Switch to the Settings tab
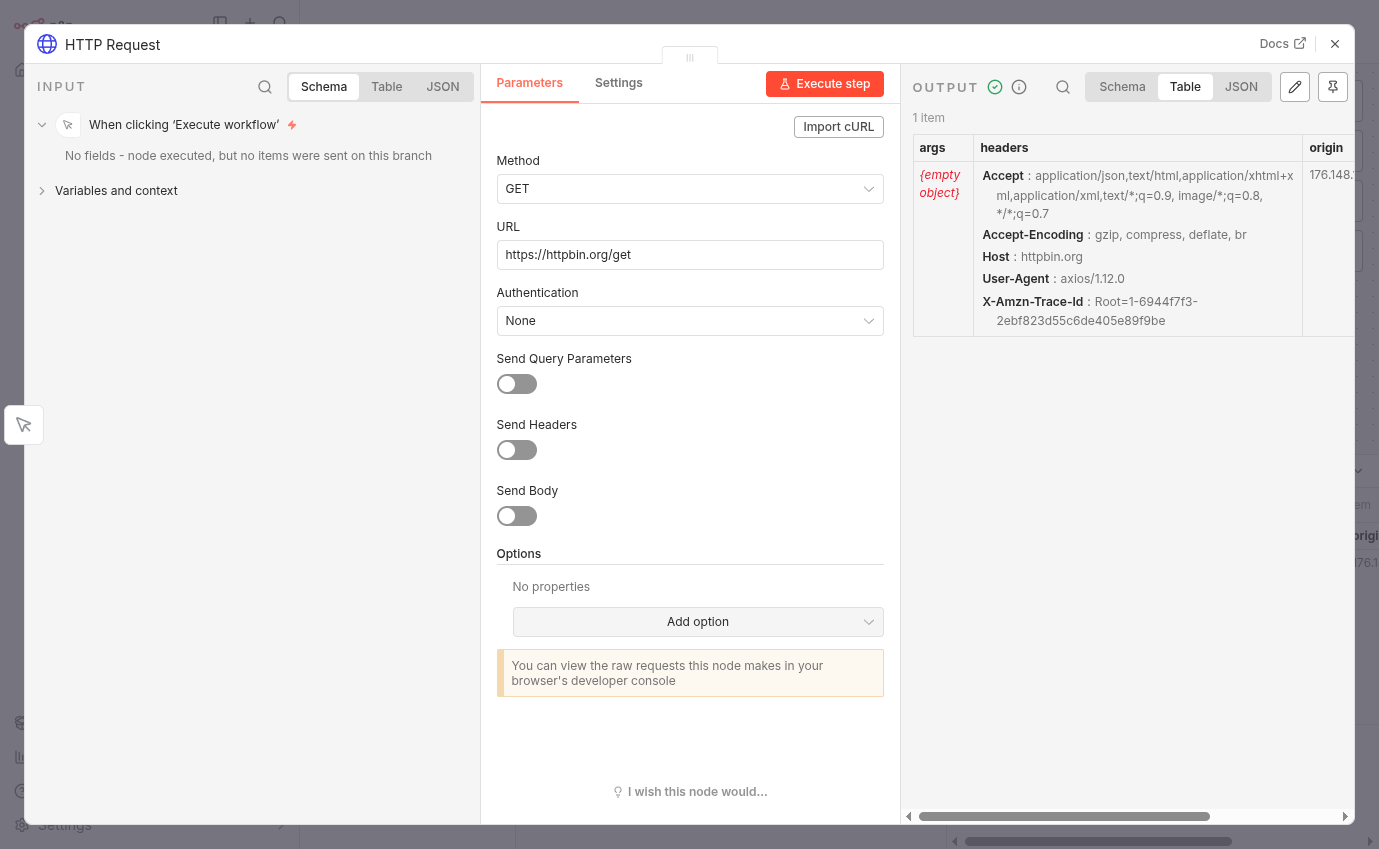The image size is (1379, 849). click(x=618, y=83)
